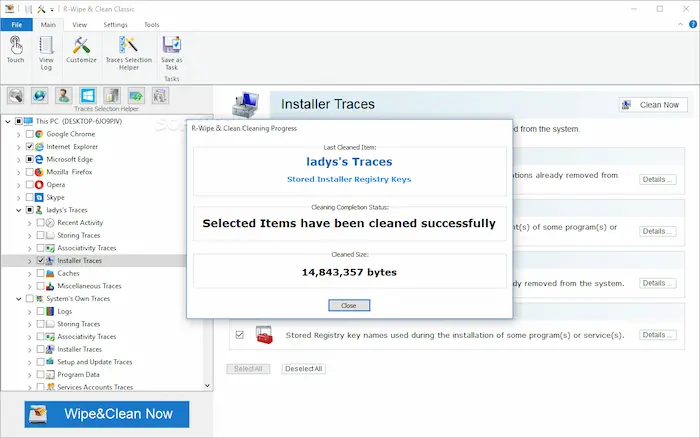This screenshot has height=438, width=700.
Task: Collapse the ribbon with the chevron
Action: [x=680, y=25]
